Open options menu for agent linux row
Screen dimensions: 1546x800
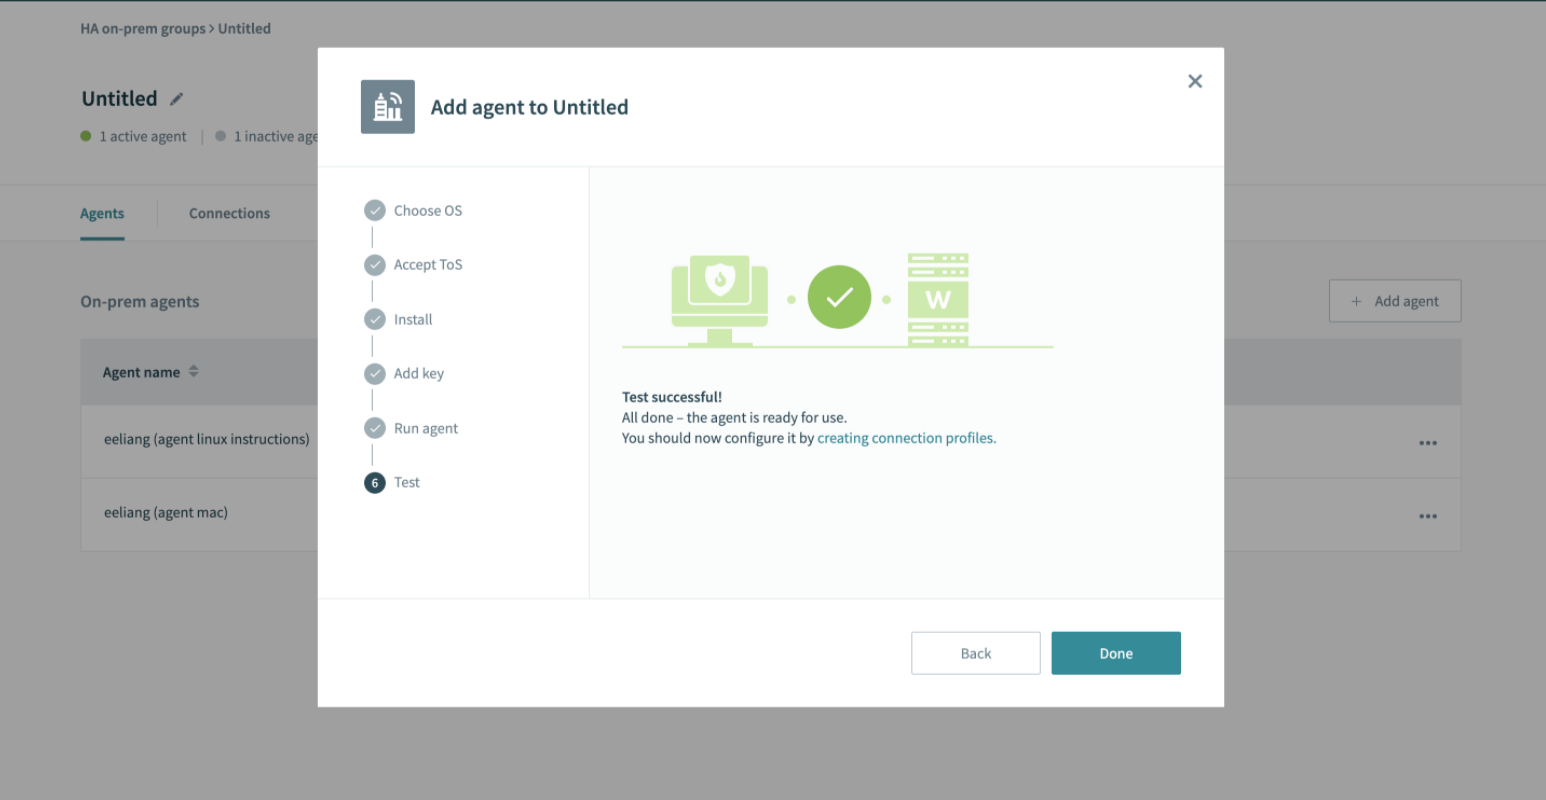(1427, 443)
